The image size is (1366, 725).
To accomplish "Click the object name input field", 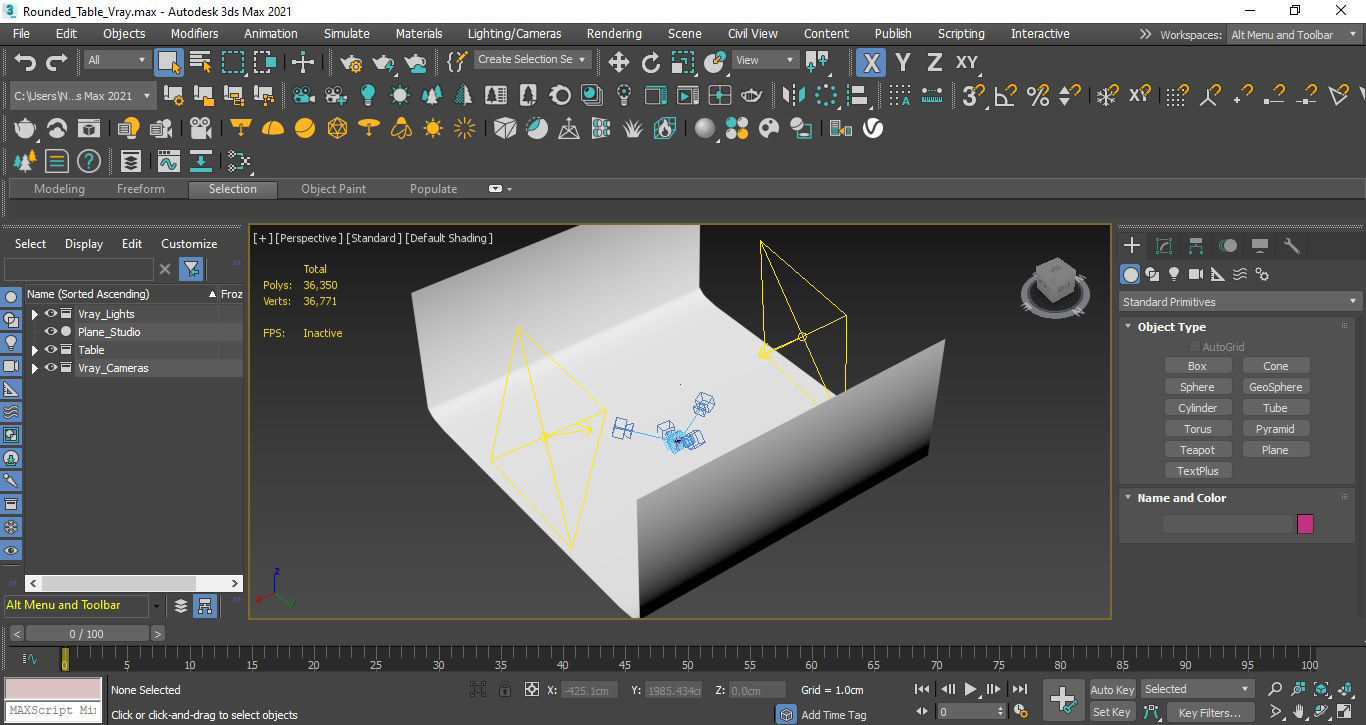I will coord(1227,524).
